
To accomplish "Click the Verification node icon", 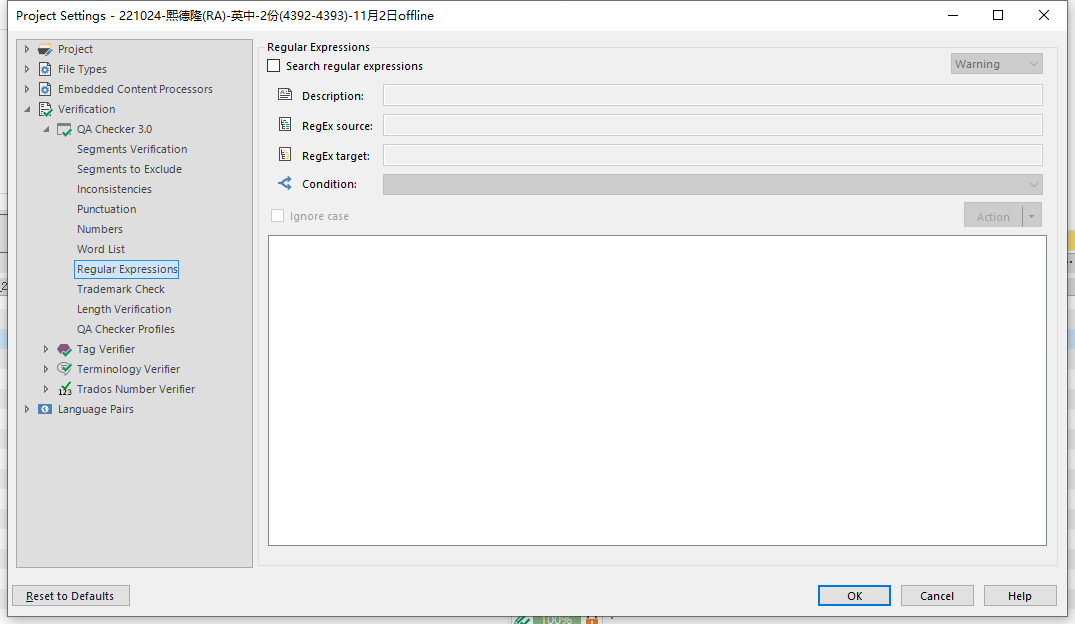I will (x=45, y=109).
